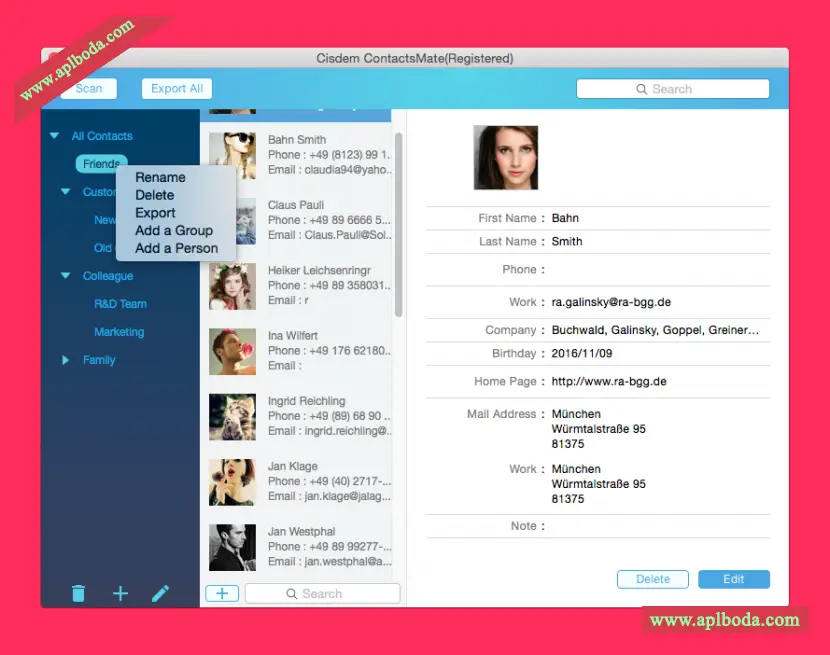830x655 pixels.
Task: Select the Jan Klage contact name
Action: pos(293,466)
